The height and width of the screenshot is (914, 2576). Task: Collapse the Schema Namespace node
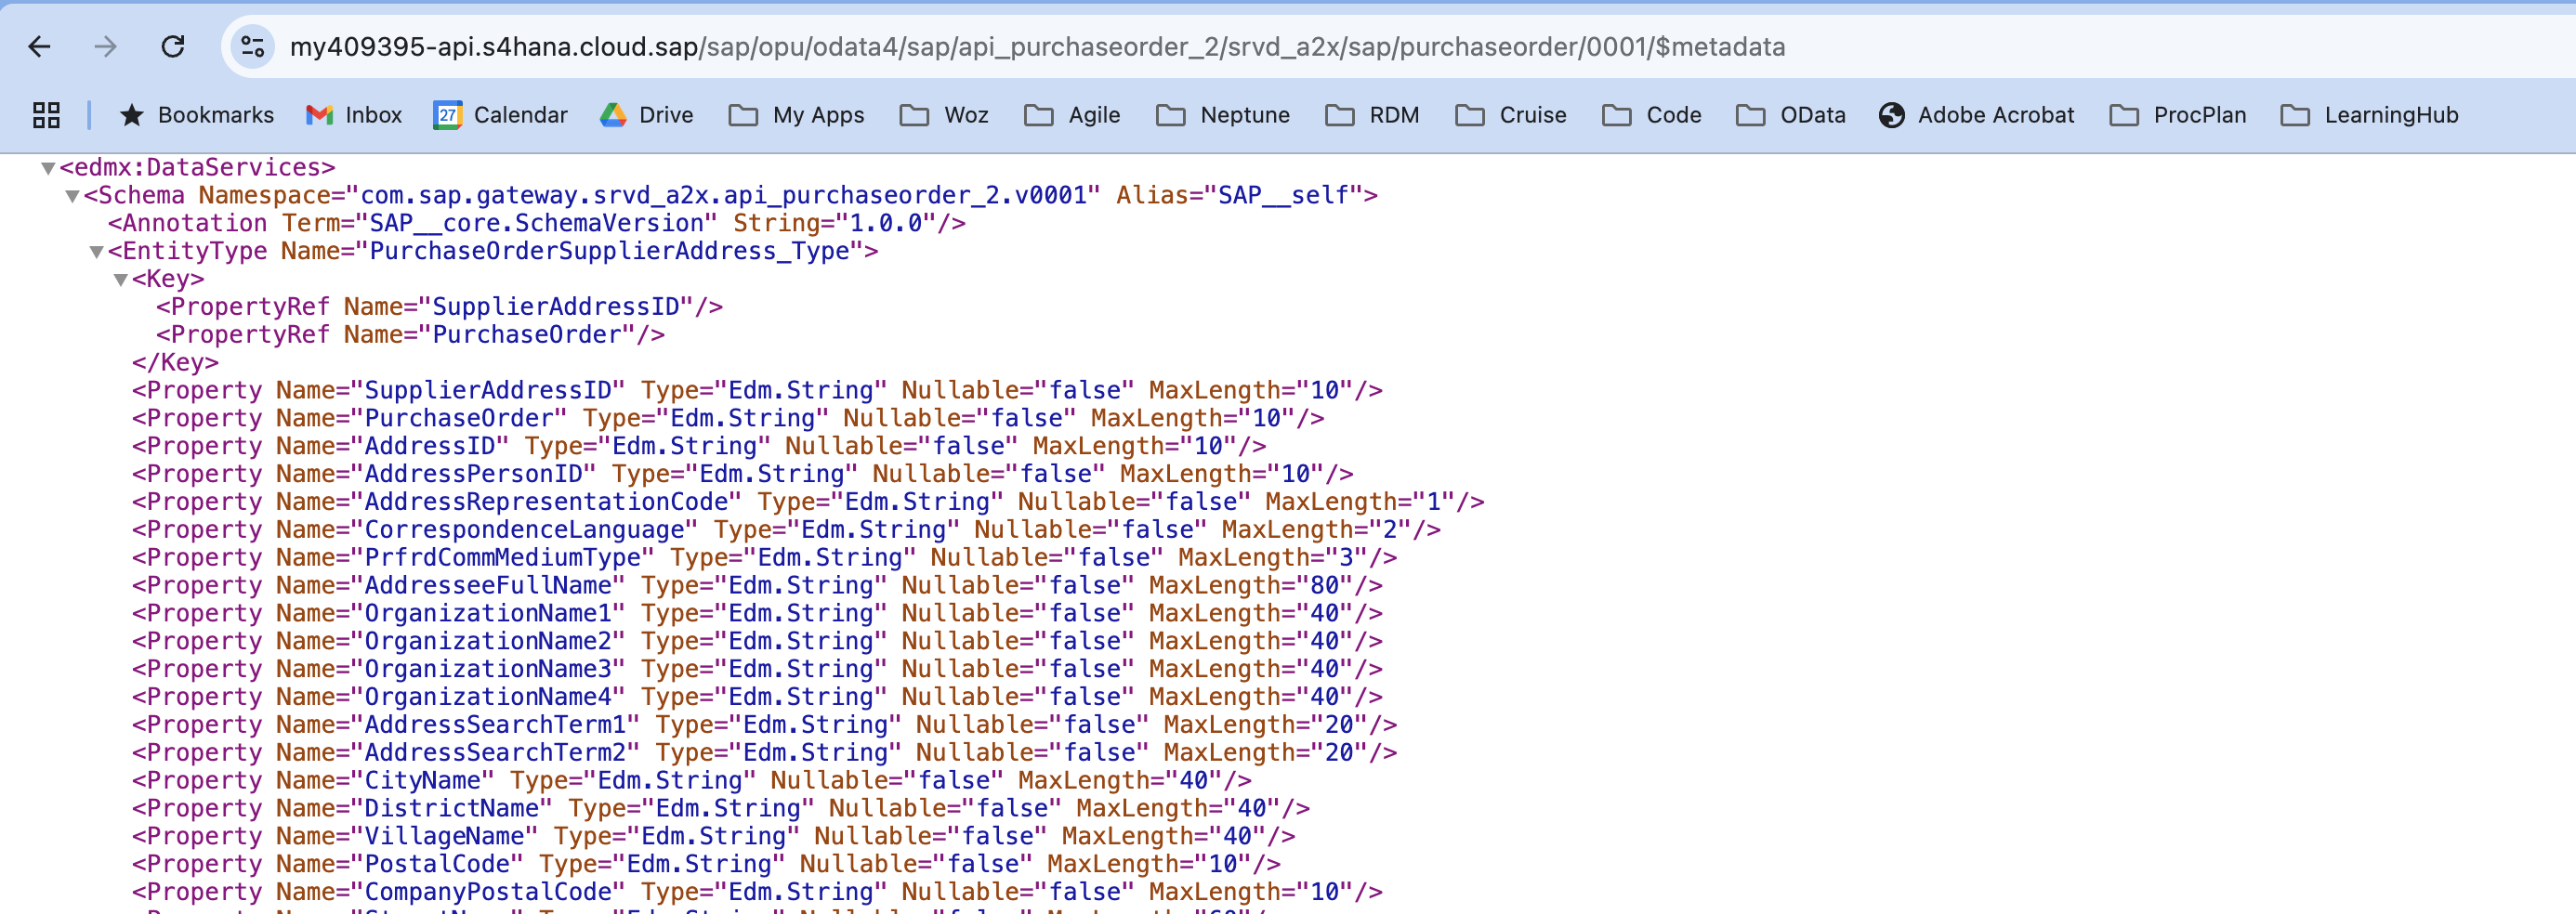pos(72,196)
